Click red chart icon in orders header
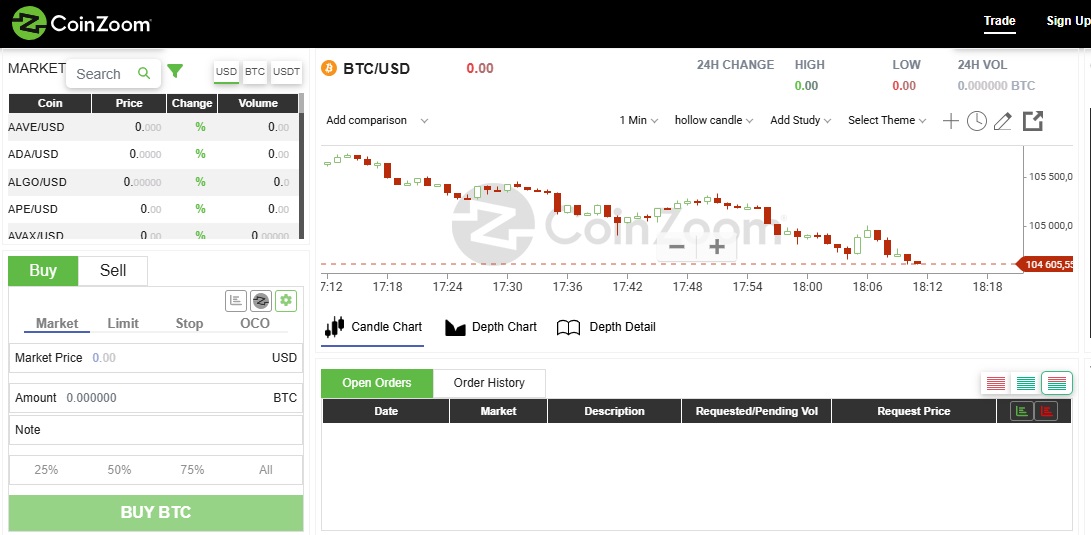 1046,411
